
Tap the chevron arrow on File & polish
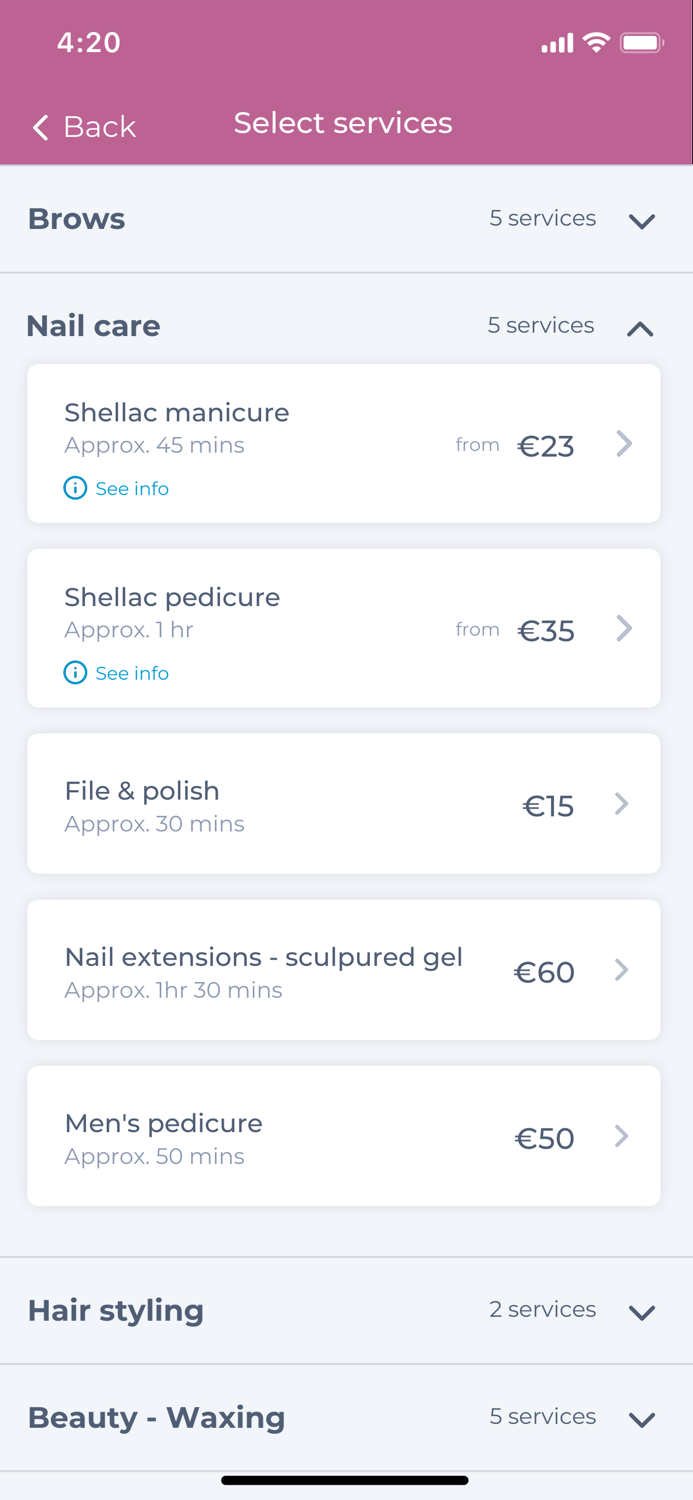(x=621, y=804)
